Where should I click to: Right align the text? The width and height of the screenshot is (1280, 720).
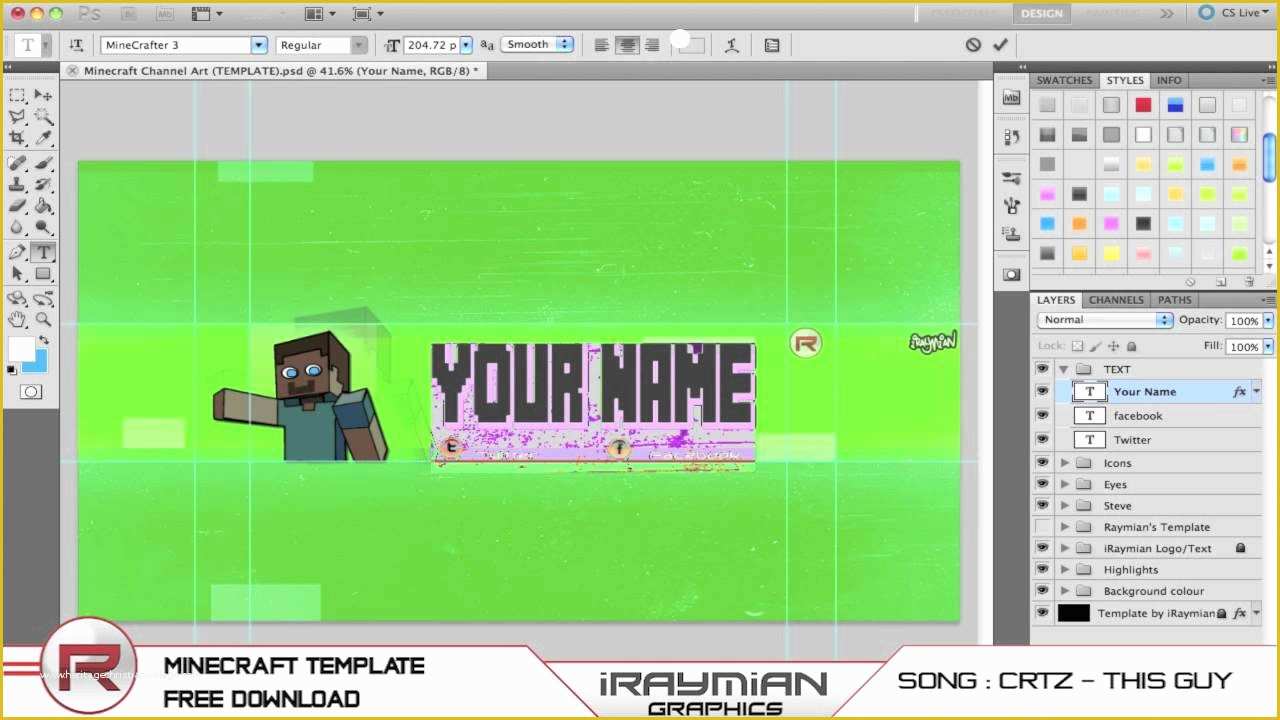(652, 45)
